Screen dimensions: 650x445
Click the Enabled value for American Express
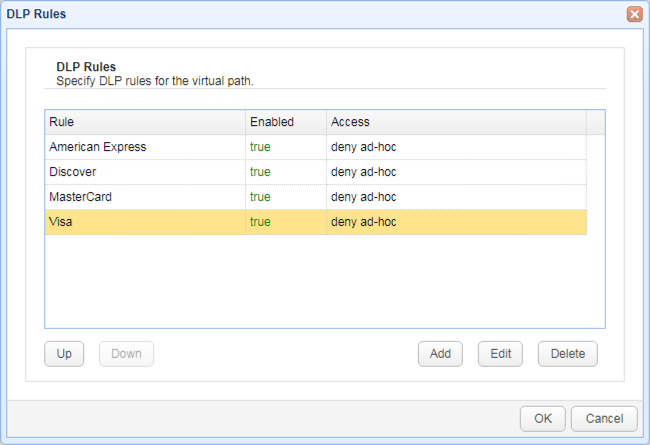pyautogui.click(x=260, y=147)
